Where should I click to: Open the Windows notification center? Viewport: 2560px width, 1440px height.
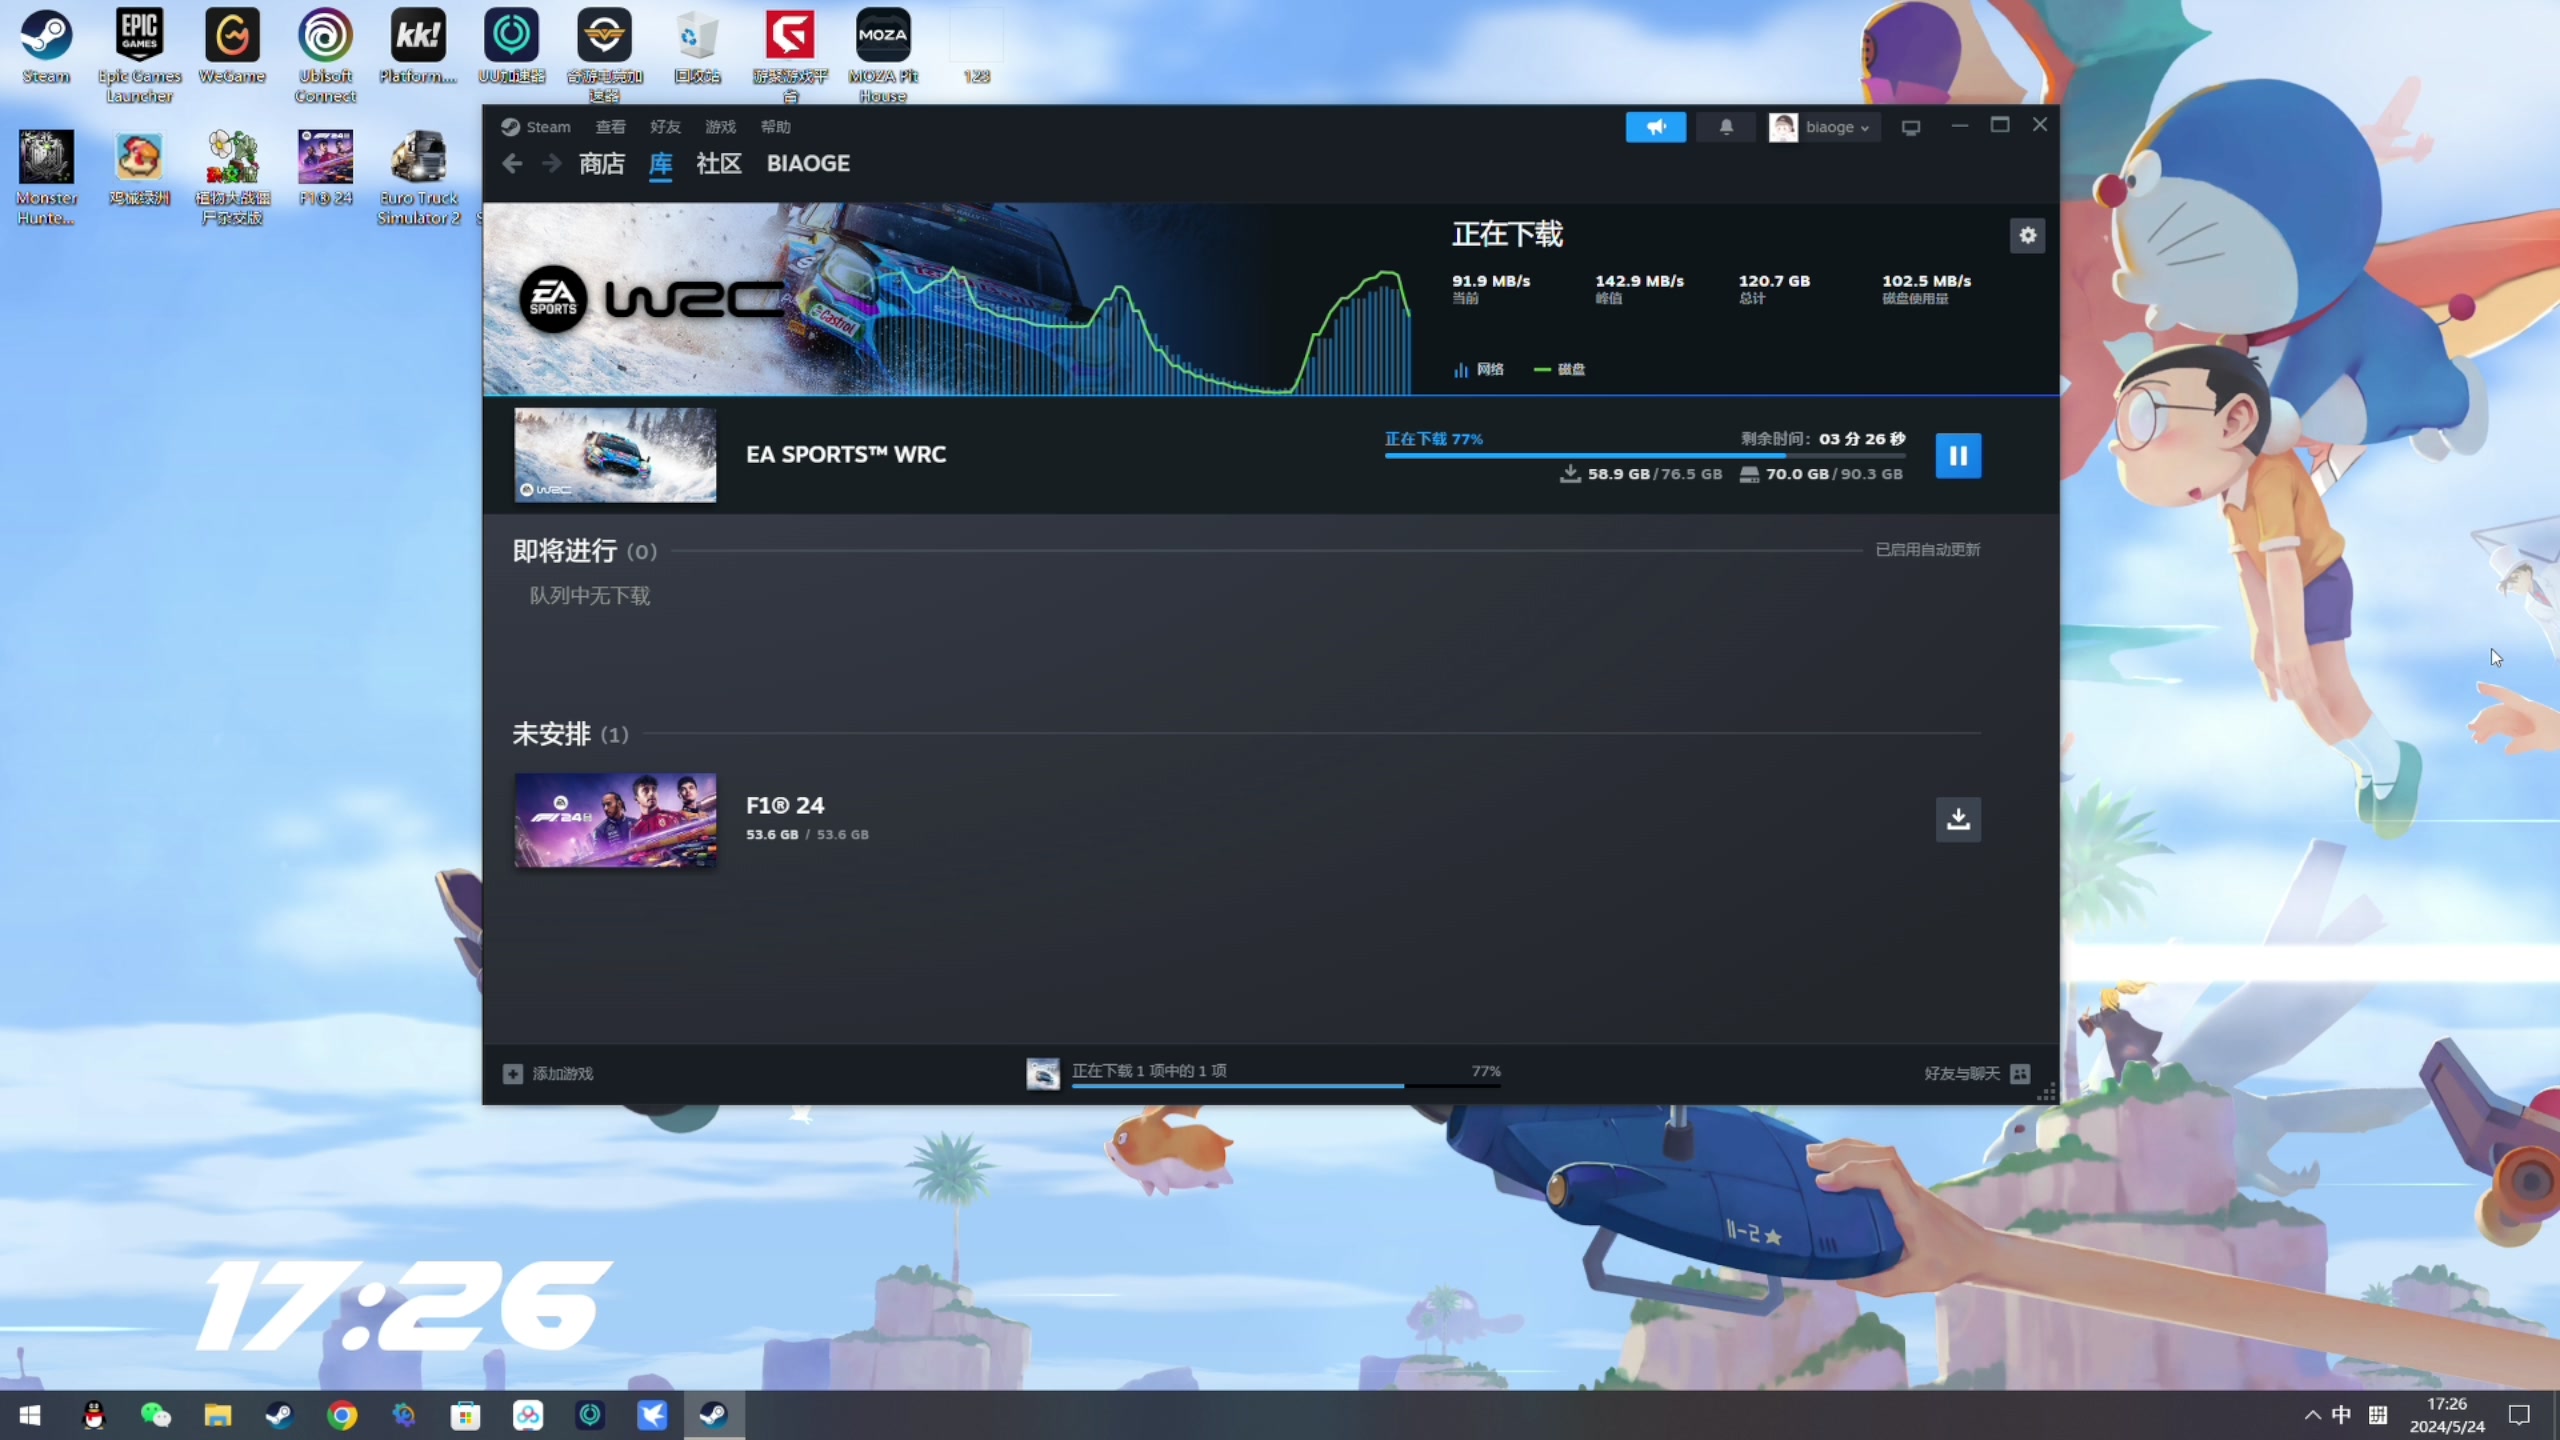tap(2519, 1415)
